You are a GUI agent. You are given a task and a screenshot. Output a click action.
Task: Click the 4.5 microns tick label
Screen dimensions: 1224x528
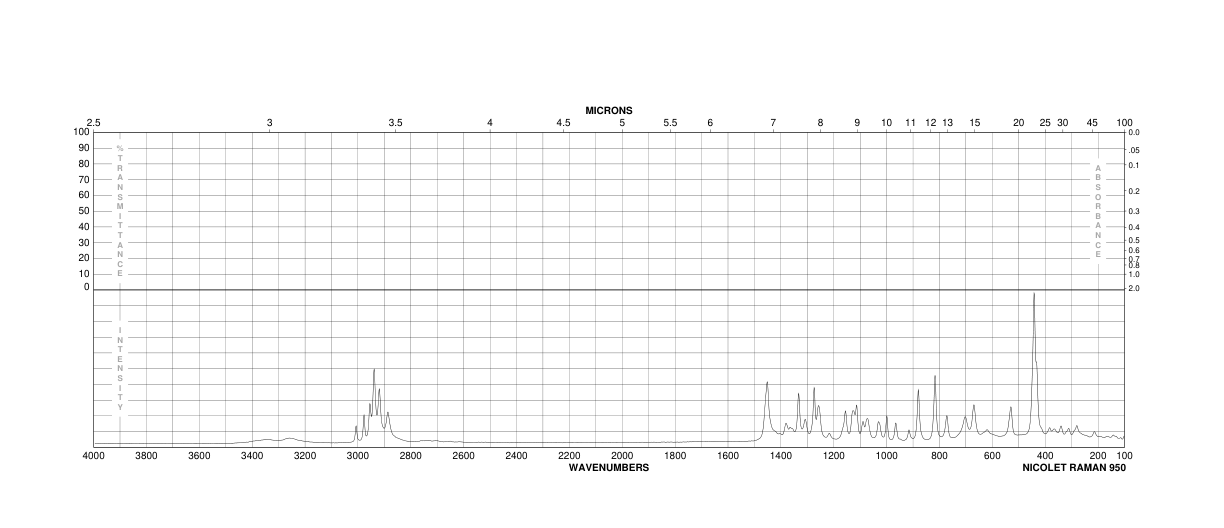pyautogui.click(x=563, y=123)
